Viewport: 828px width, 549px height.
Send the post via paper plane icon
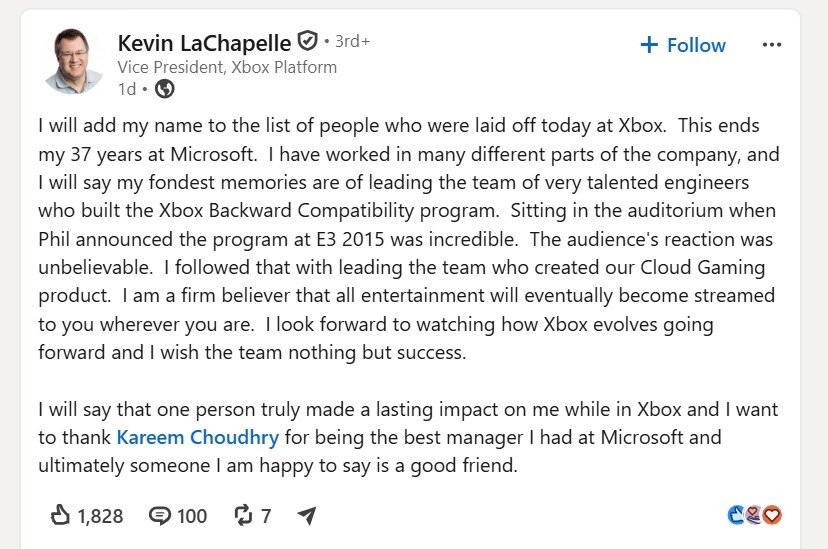[x=307, y=515]
